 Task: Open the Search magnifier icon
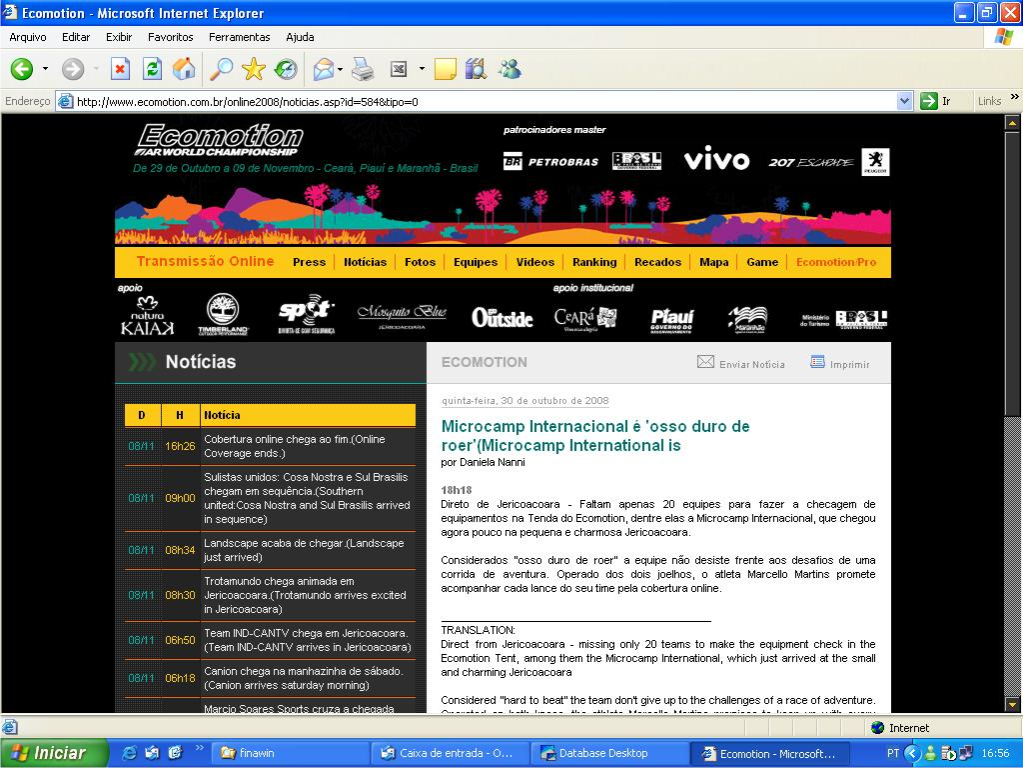pyautogui.click(x=221, y=69)
